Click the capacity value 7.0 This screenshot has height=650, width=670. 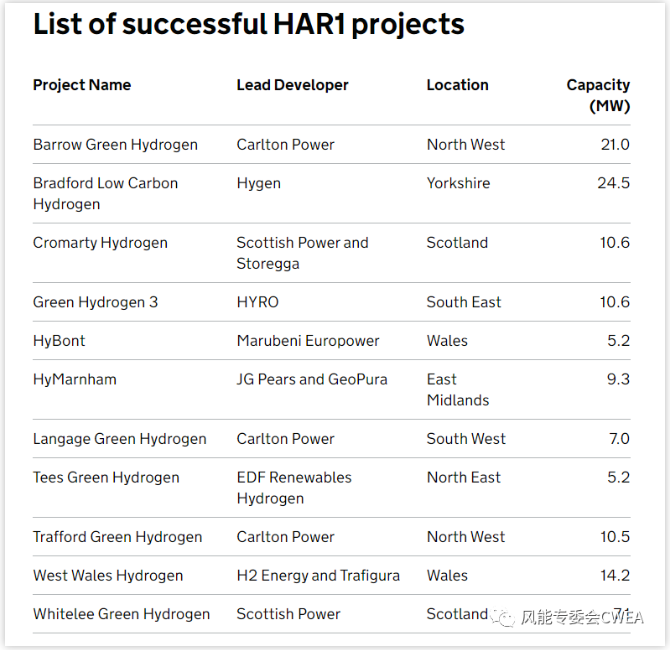620,439
